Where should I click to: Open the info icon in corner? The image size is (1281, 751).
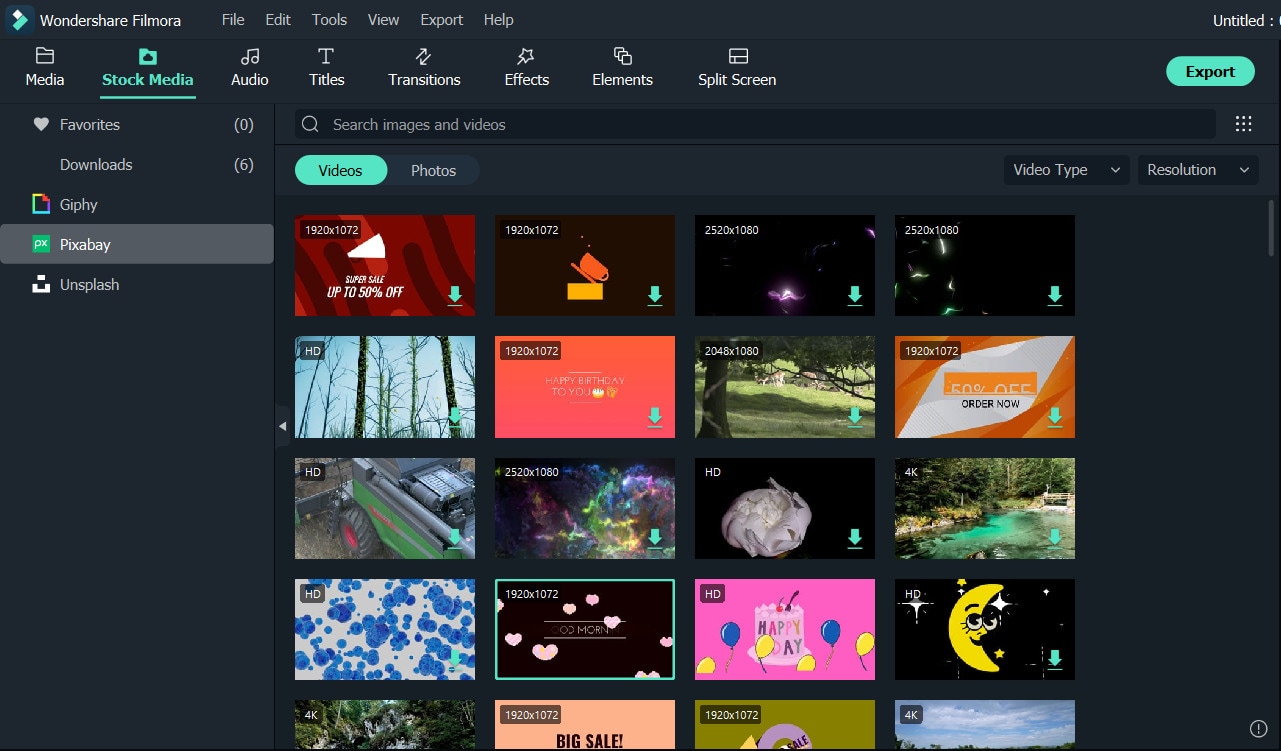(1258, 728)
